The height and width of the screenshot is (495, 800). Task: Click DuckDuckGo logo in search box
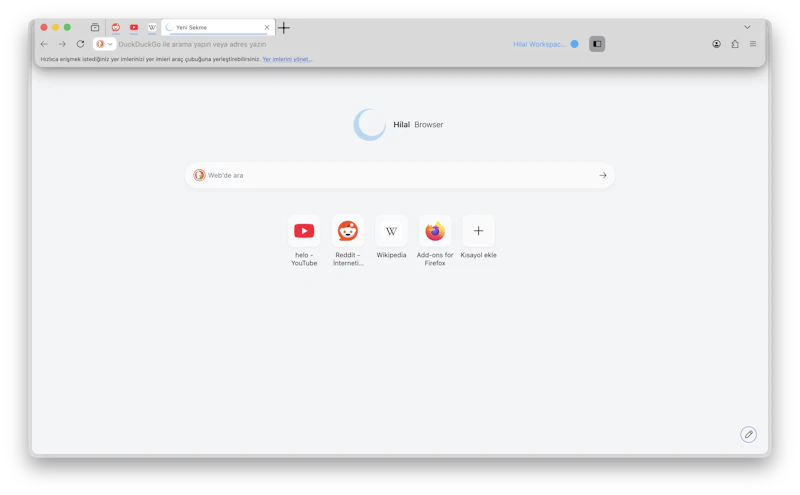(x=199, y=176)
